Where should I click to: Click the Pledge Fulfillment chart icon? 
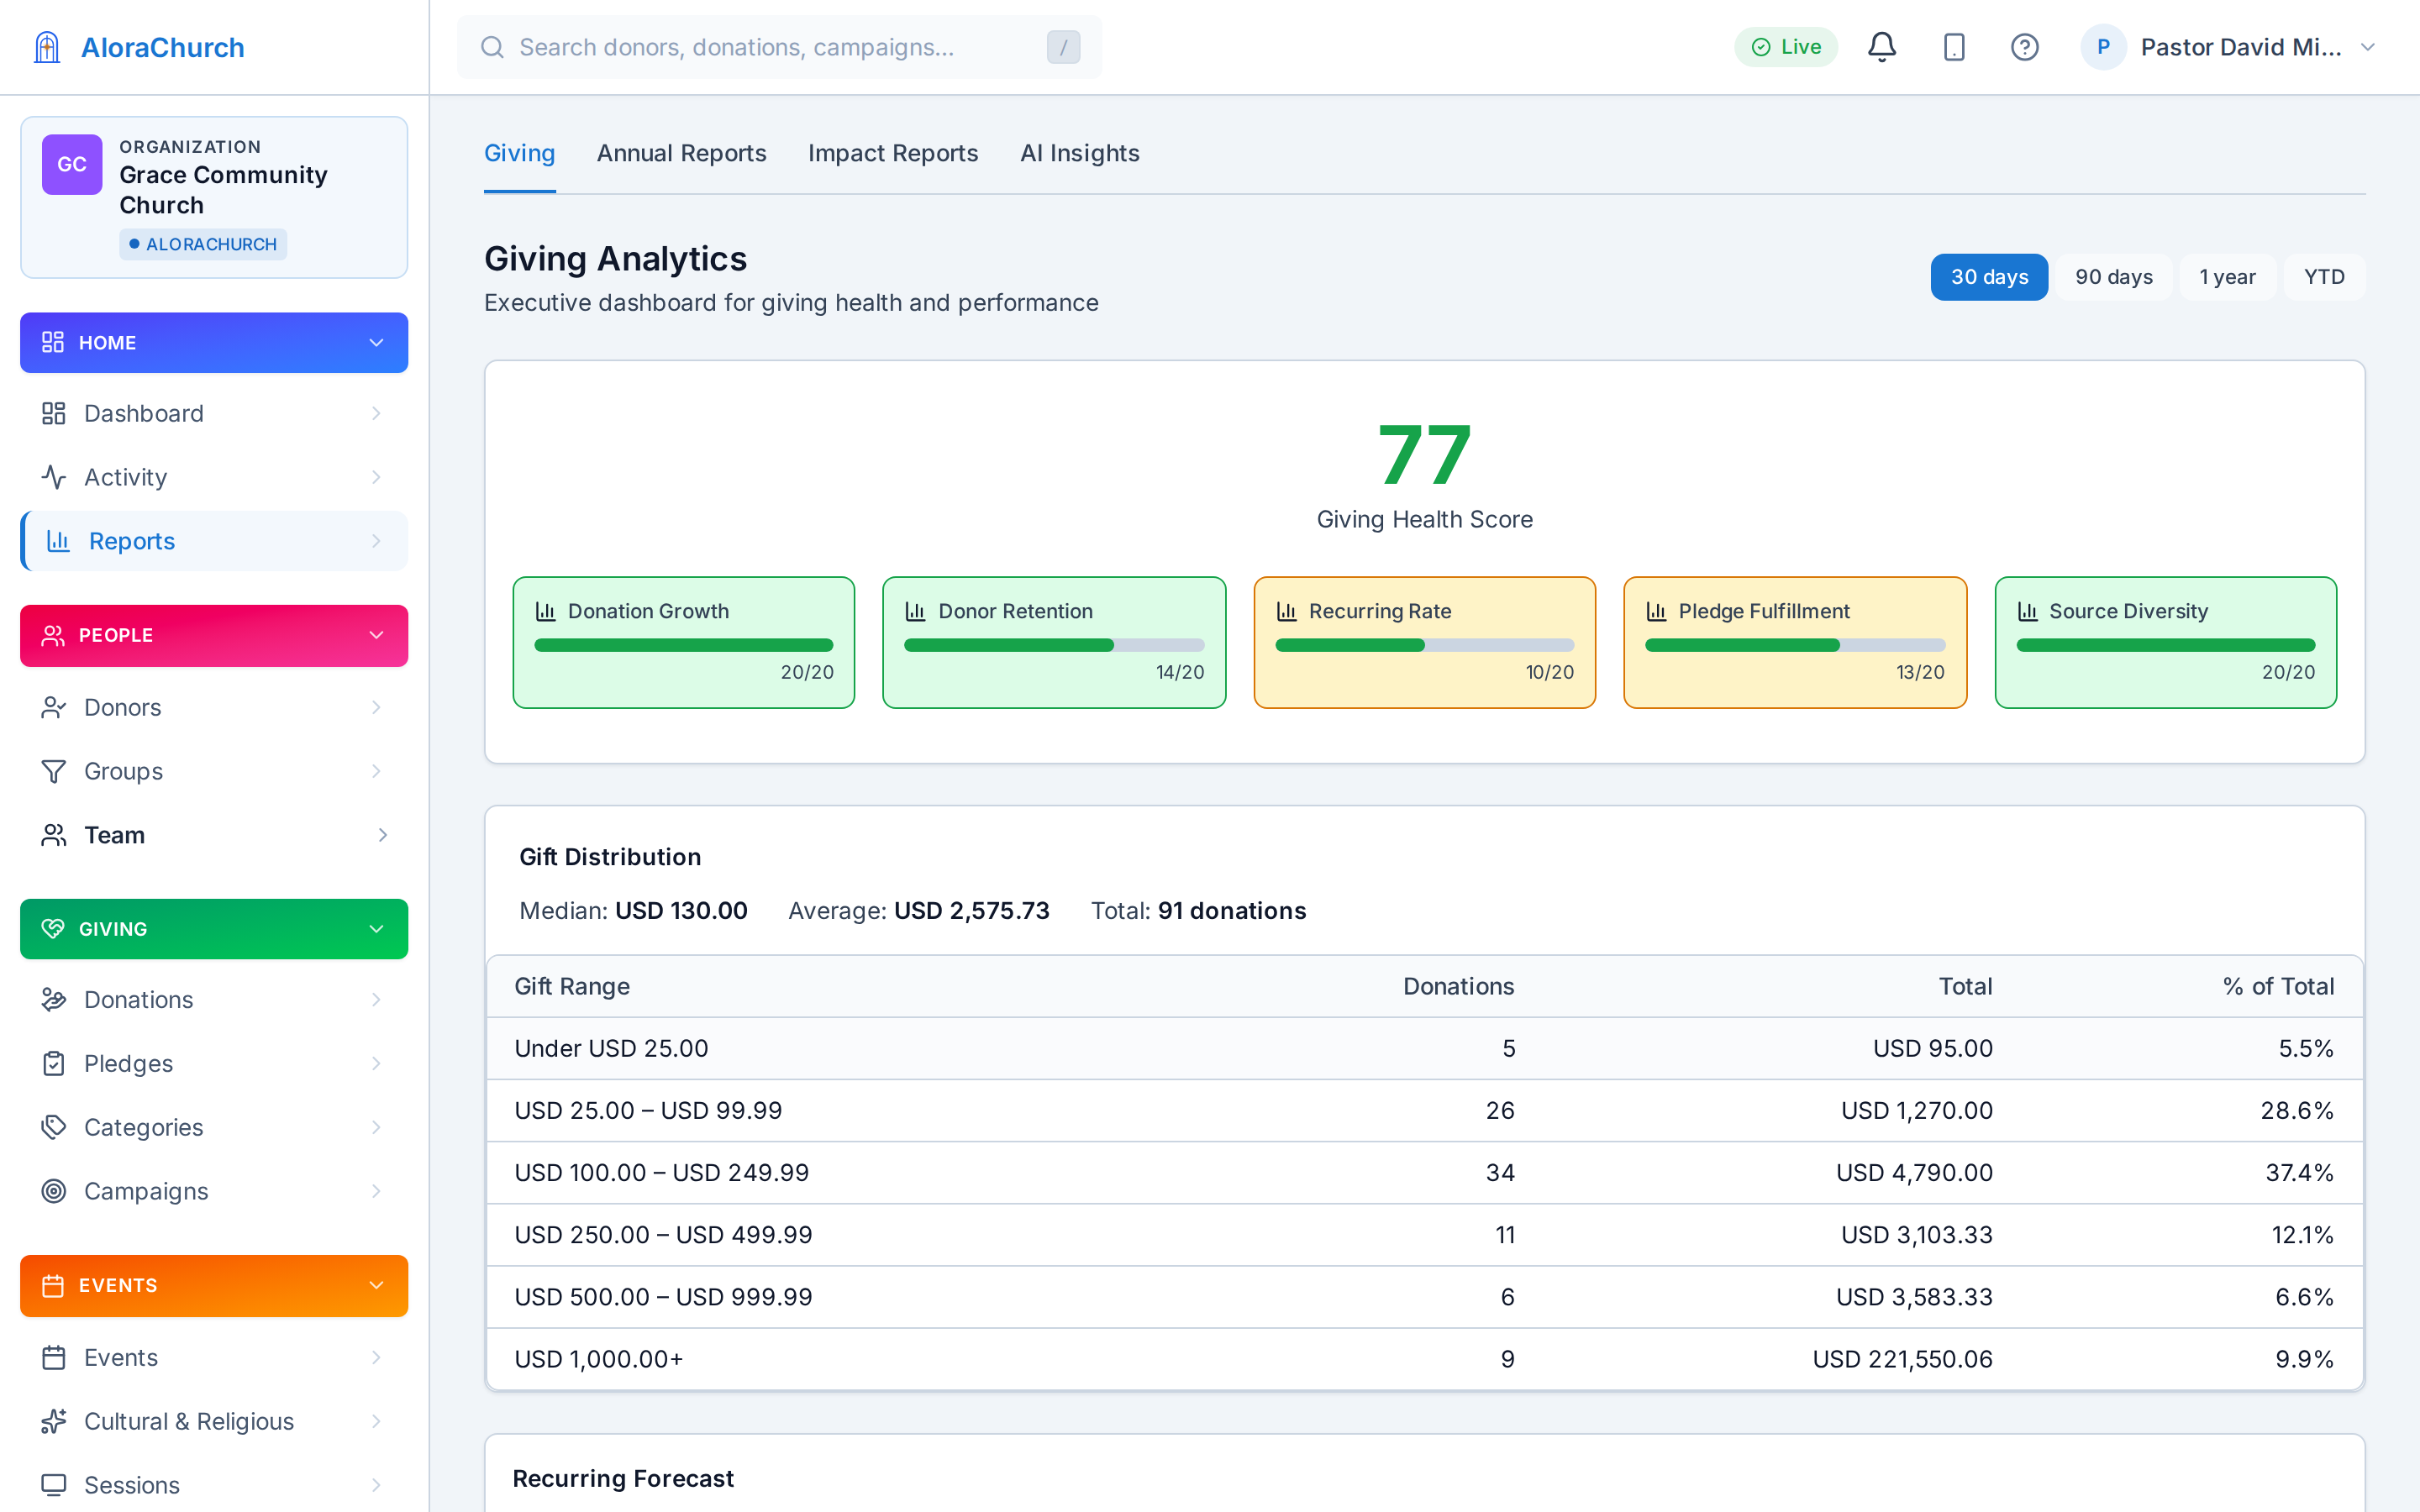1656,611
